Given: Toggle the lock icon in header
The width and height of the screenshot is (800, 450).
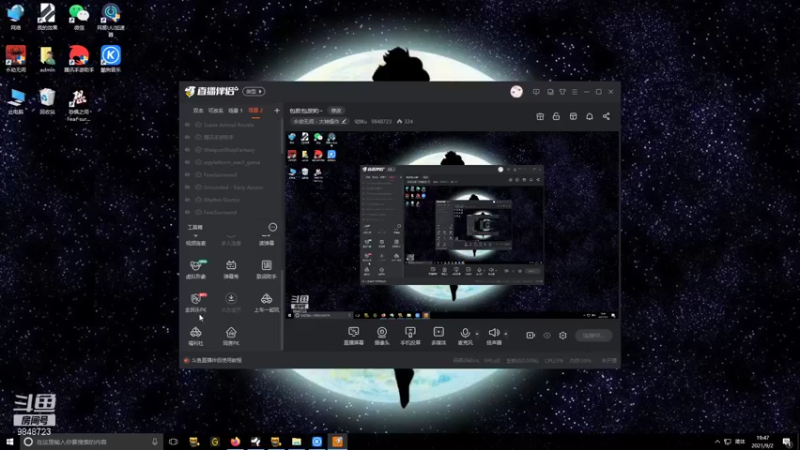Looking at the screenshot, I should pyautogui.click(x=556, y=116).
